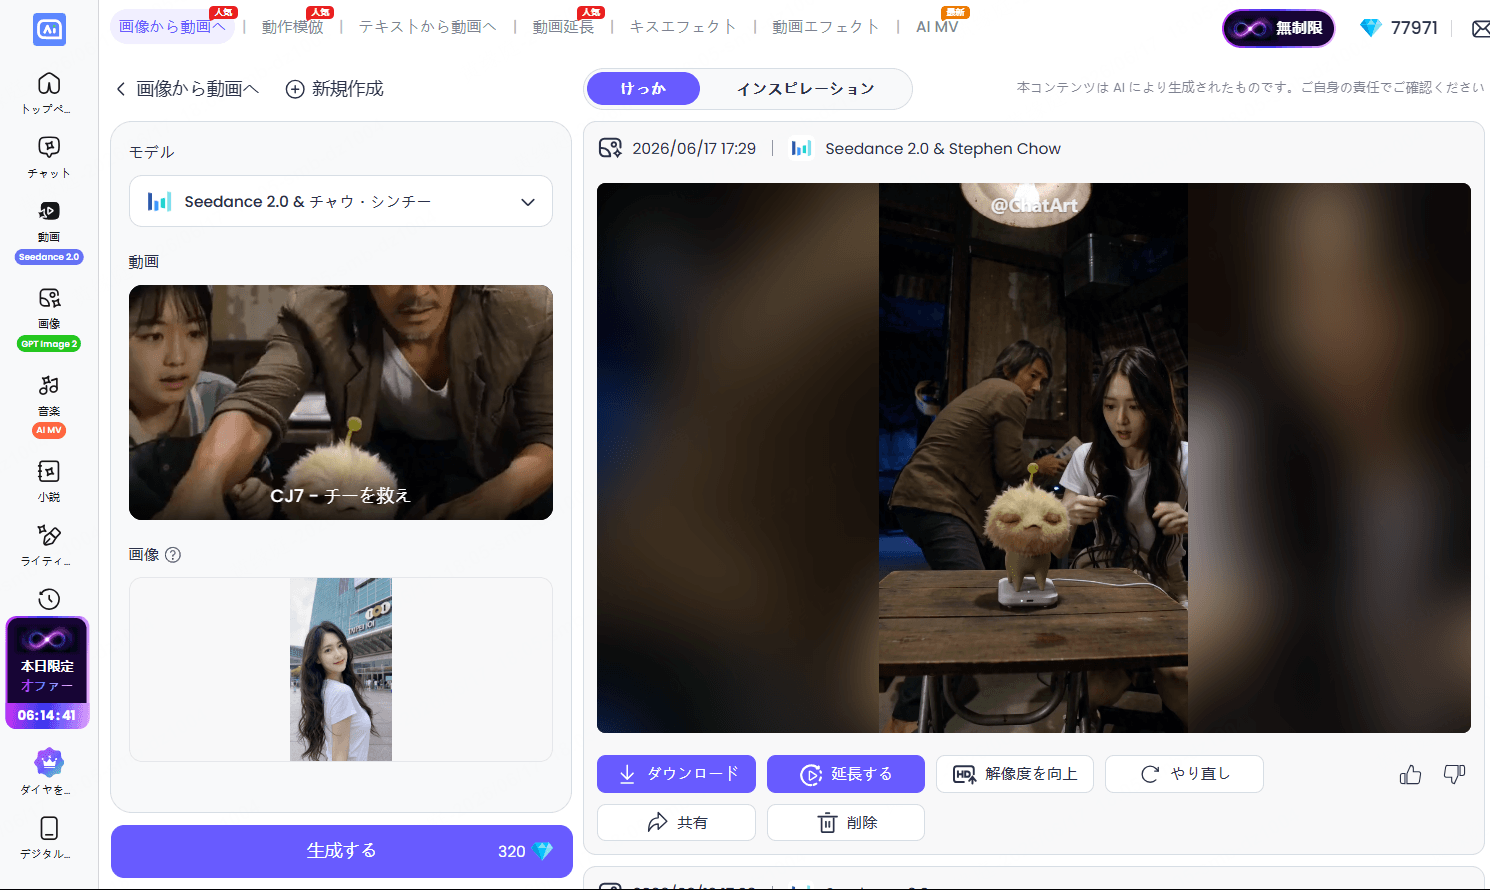The height and width of the screenshot is (890, 1490).
Task: Click 解像度を向上 upscale button
Action: click(x=1015, y=774)
